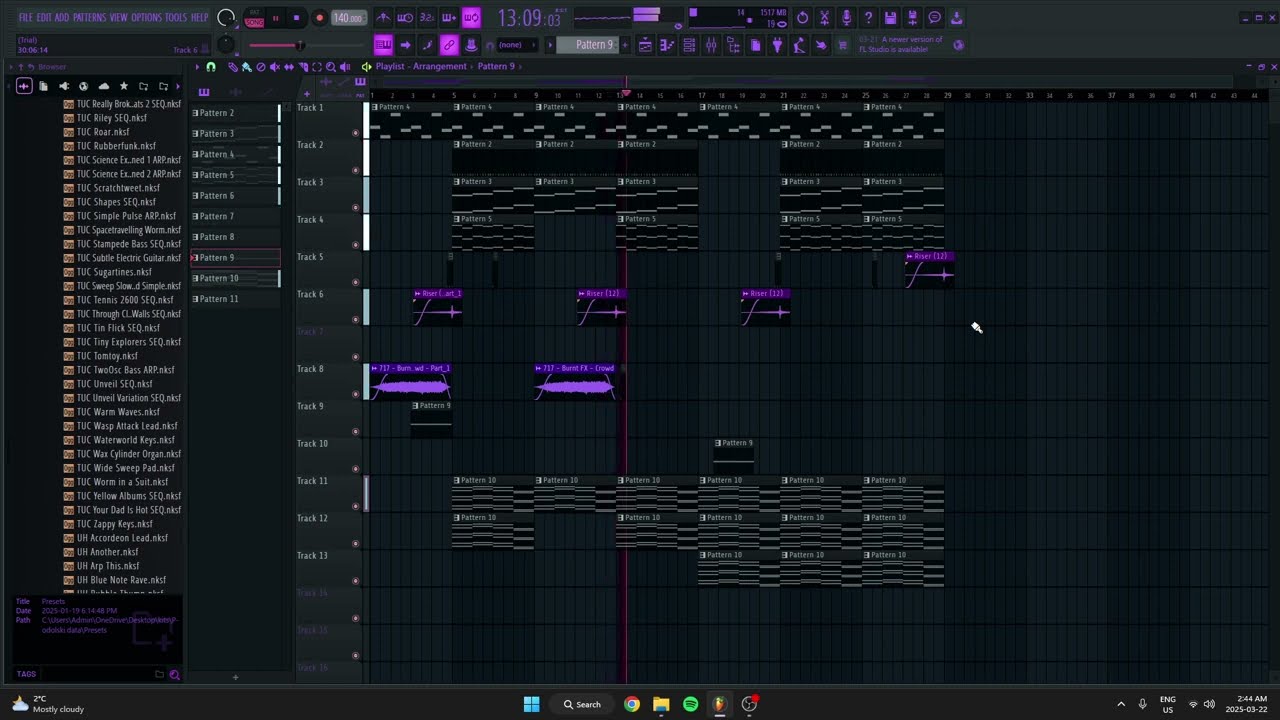Screen dimensions: 1280x720
Task: Open the cut scissors audio editor icon
Action: pos(824,17)
